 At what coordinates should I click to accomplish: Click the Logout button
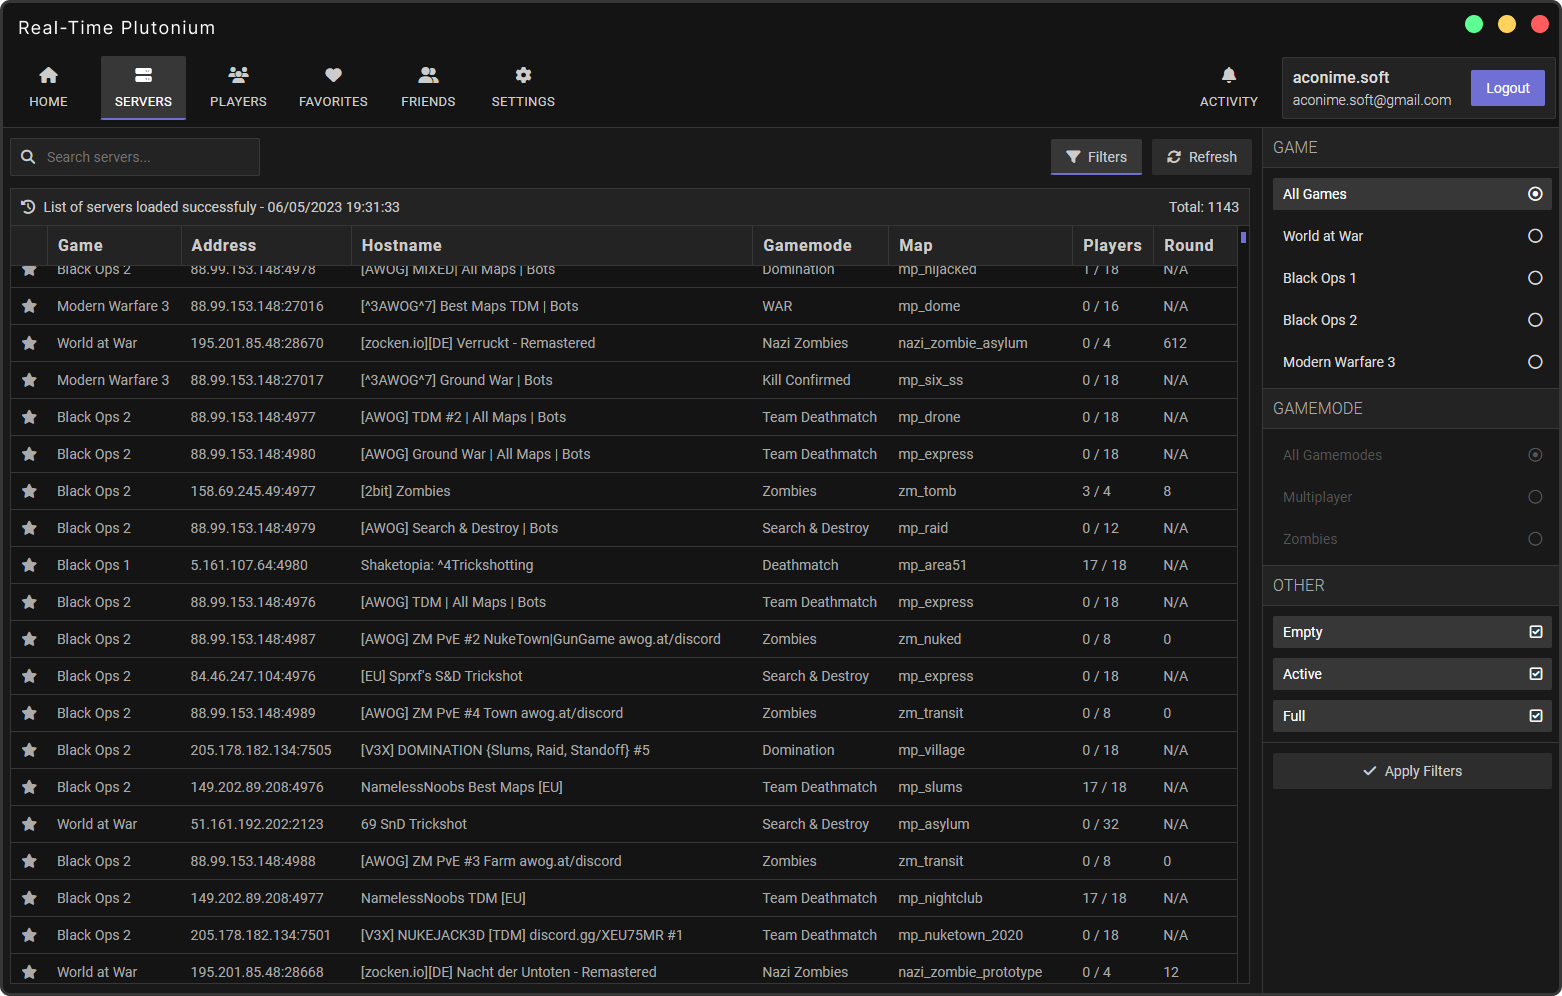[x=1507, y=88]
